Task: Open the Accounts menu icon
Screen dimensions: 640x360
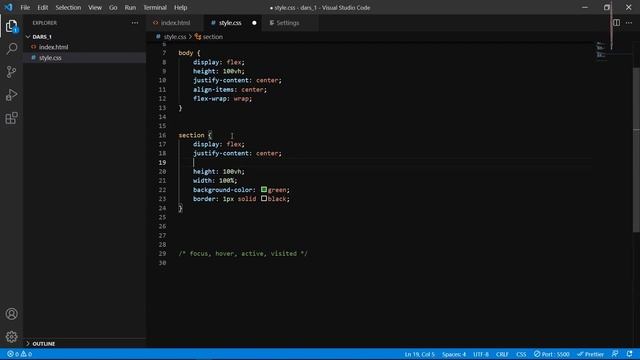Action: pos(11,313)
